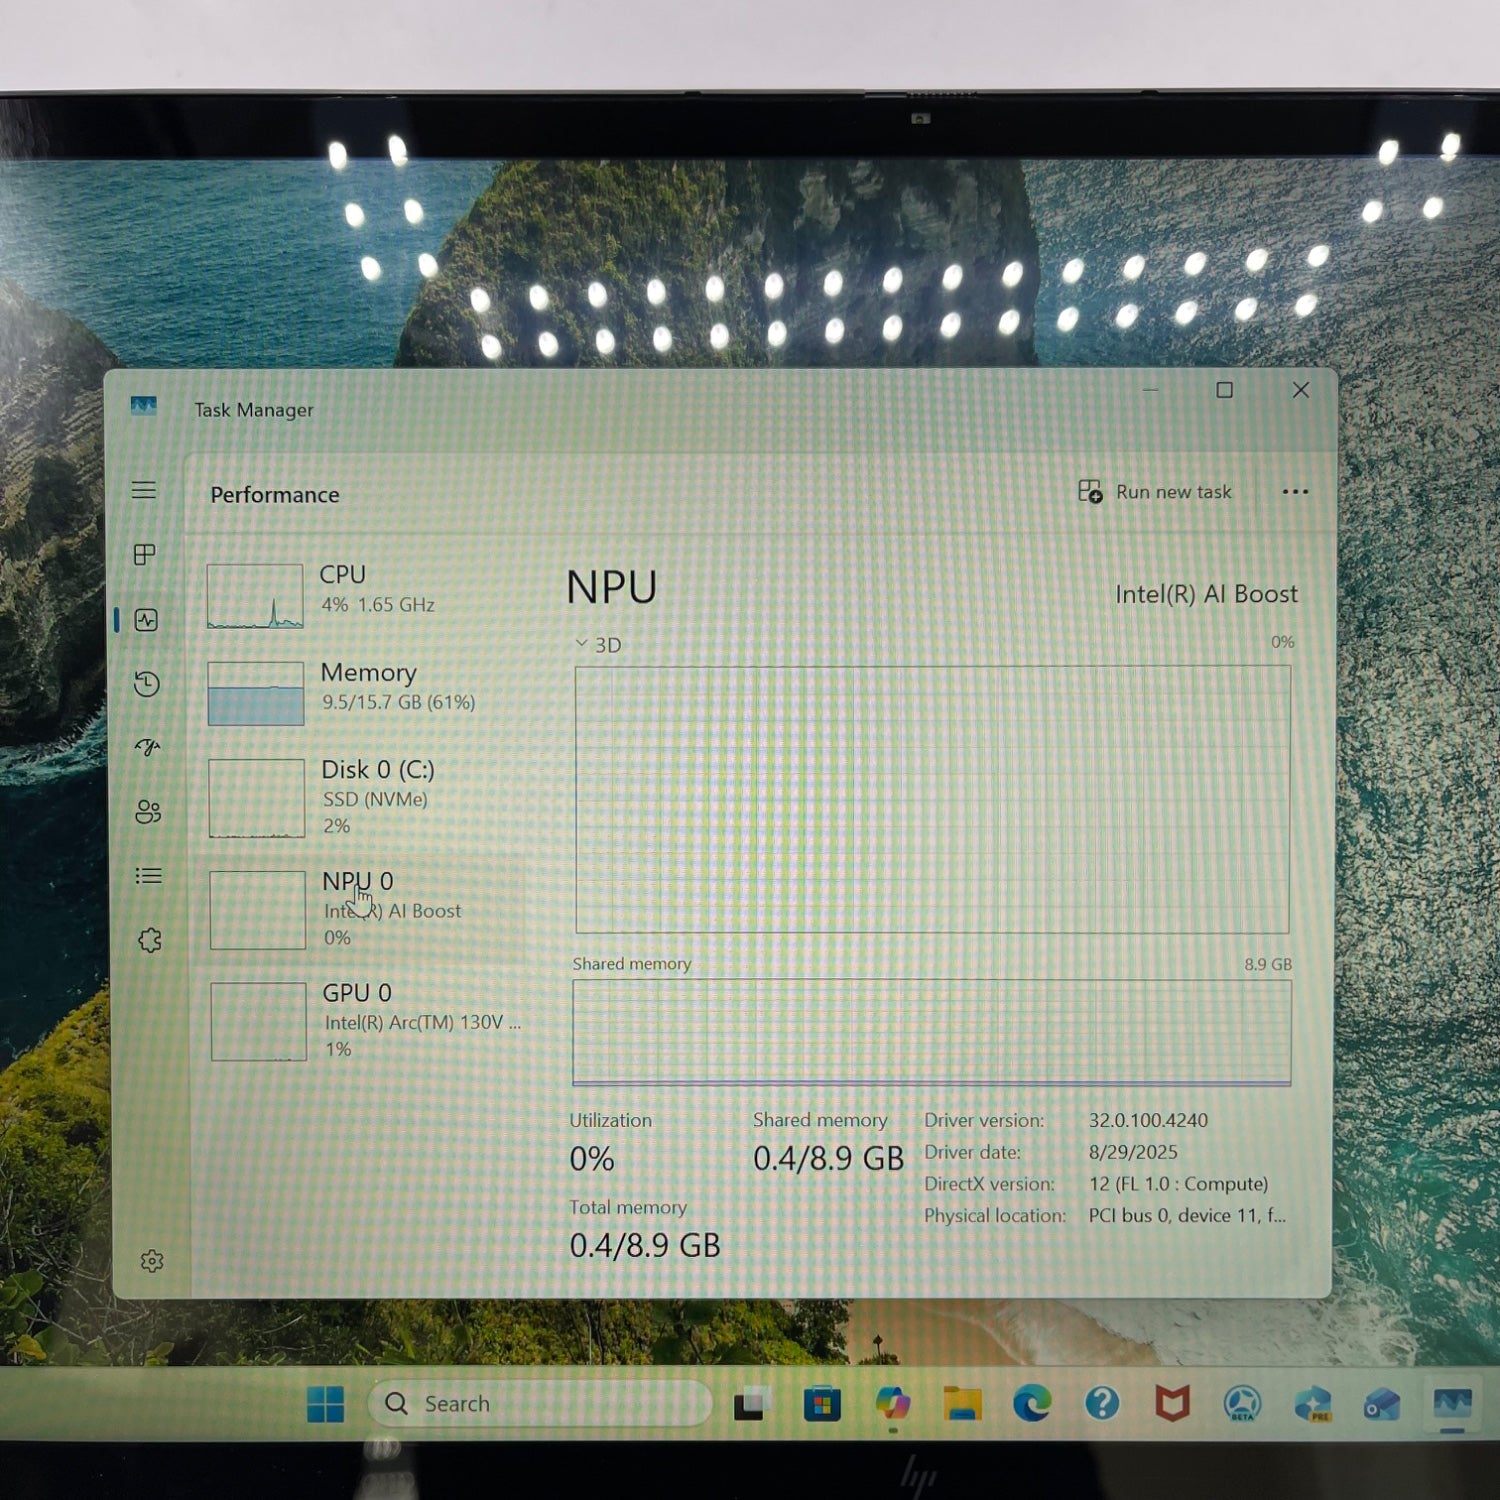This screenshot has width=1500, height=1500.
Task: Click the Total memory 0.4/8.9 GB value
Action: 645,1245
